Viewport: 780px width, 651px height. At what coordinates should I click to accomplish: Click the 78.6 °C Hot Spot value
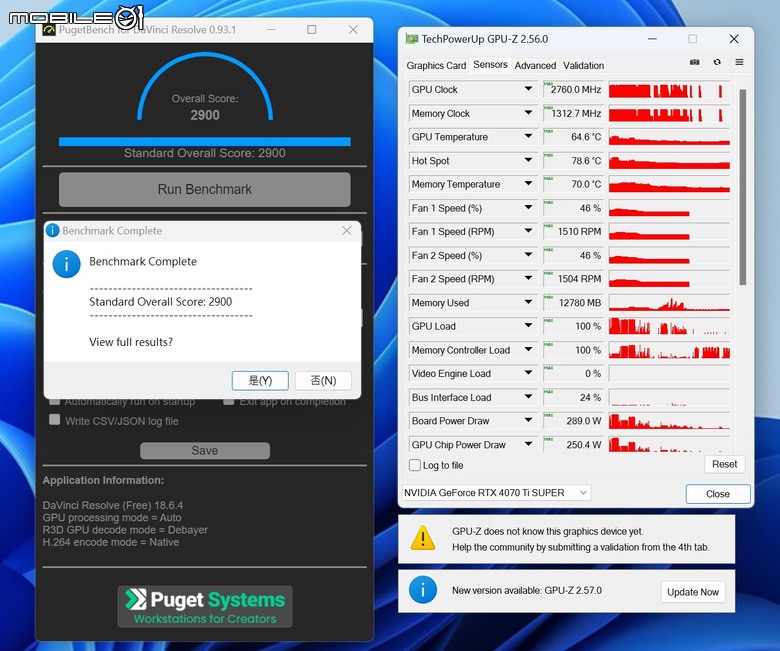(573, 161)
